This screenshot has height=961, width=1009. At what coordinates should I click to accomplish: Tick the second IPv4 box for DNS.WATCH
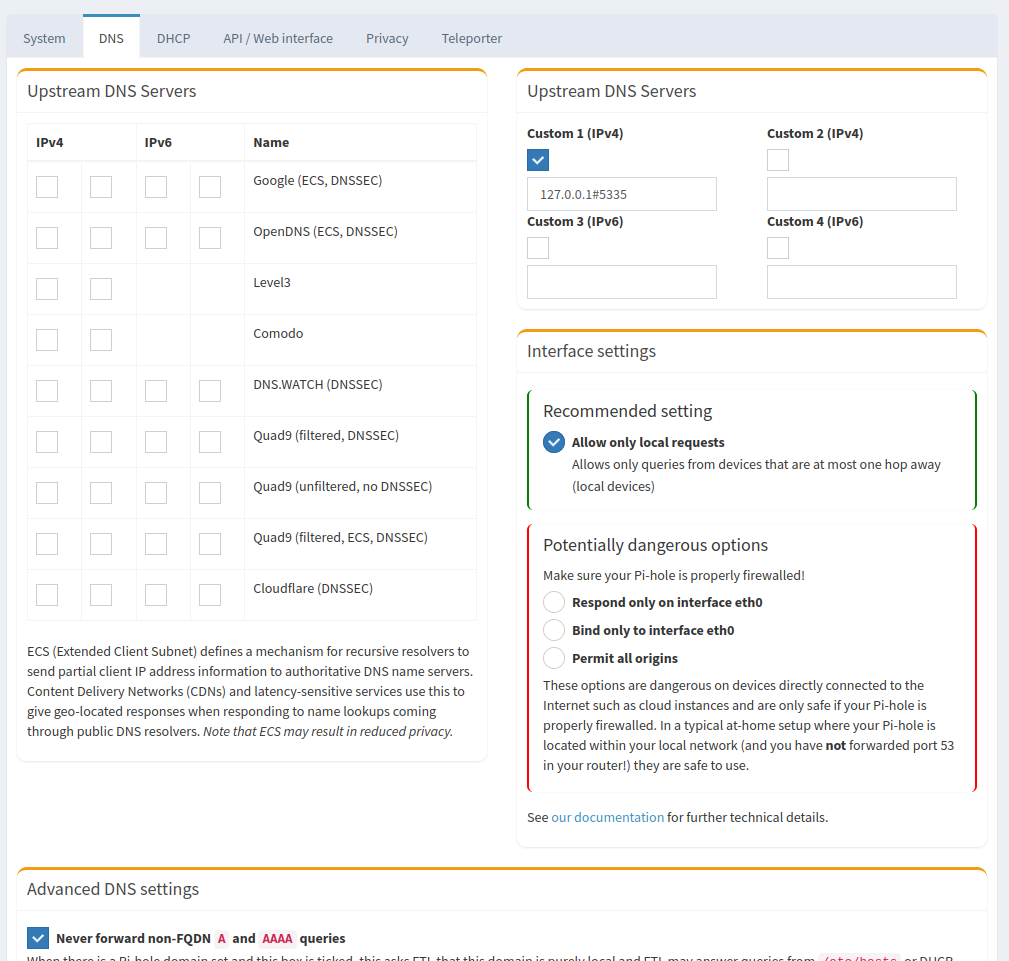101,391
